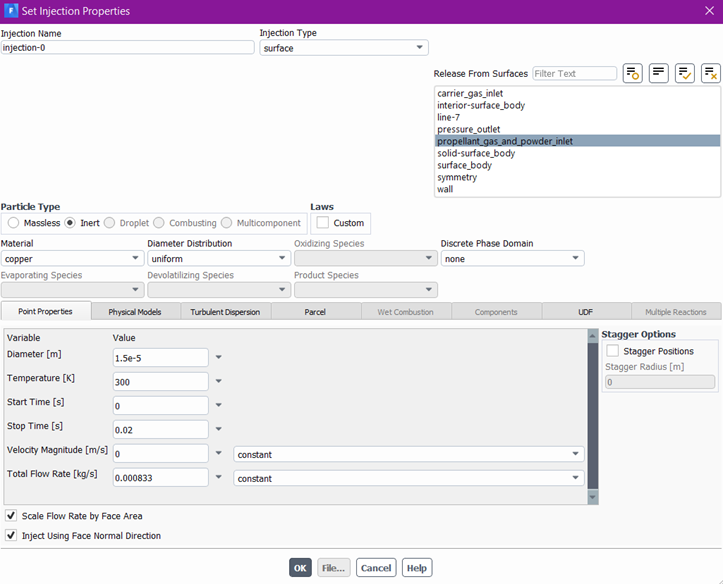Click the Cancel button
The width and height of the screenshot is (723, 584).
(x=376, y=568)
